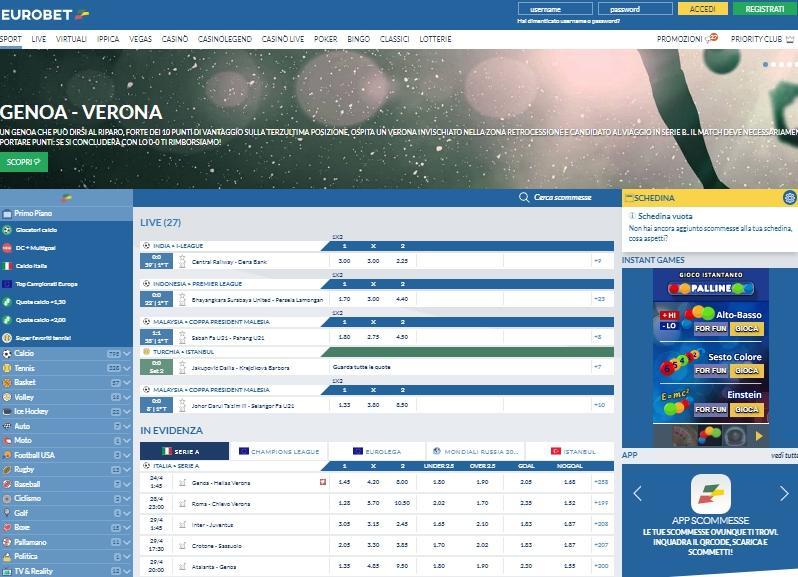Screen dimensions: 798x577
Task: Select the first banner carousel dot
Action: tap(765, 65)
